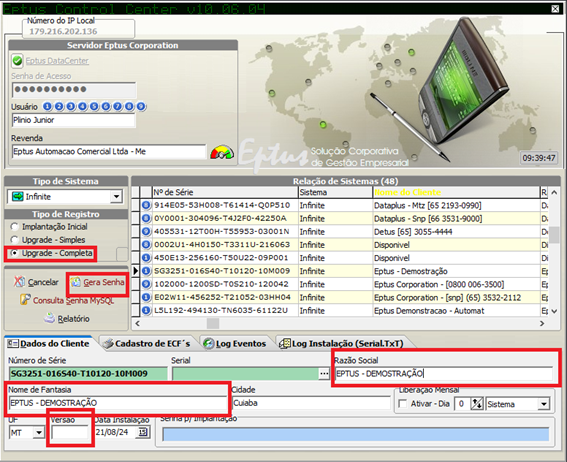The width and height of the screenshot is (567, 462).
Task: Click row icon for serial 0002U1-4H0150-T3311U-216063
Action: pyautogui.click(x=146, y=245)
